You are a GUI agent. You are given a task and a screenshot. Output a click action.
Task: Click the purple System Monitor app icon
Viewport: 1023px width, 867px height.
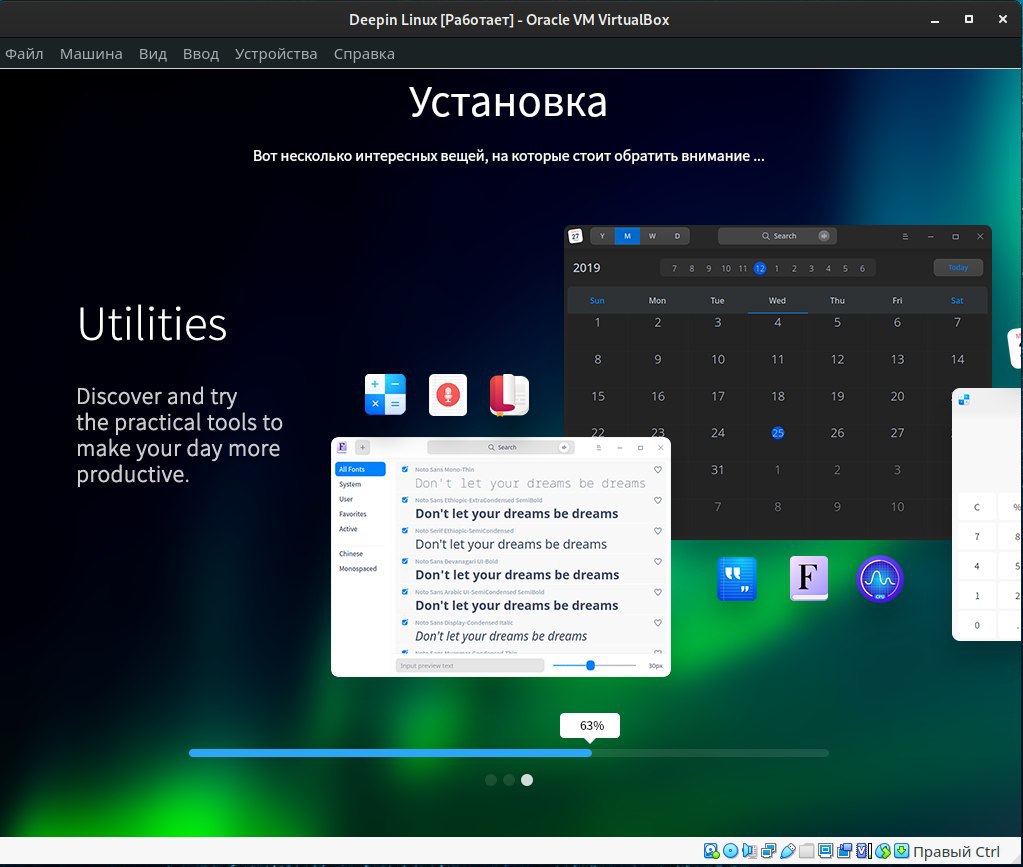(879, 579)
